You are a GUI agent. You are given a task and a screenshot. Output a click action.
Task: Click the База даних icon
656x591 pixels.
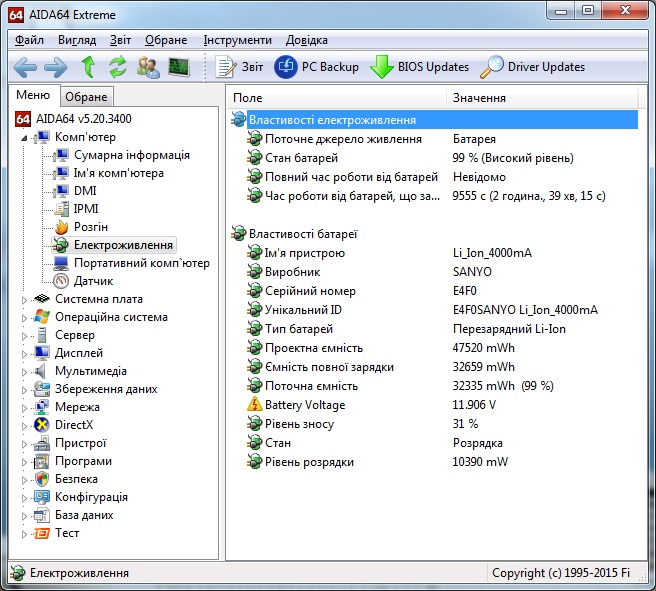coord(42,515)
